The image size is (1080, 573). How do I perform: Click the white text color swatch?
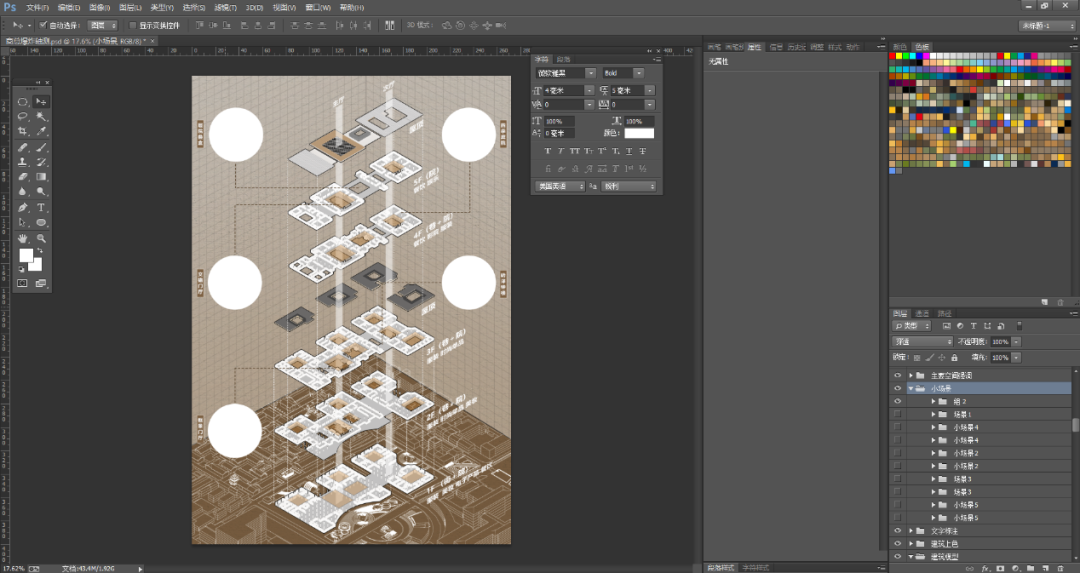click(x=639, y=133)
